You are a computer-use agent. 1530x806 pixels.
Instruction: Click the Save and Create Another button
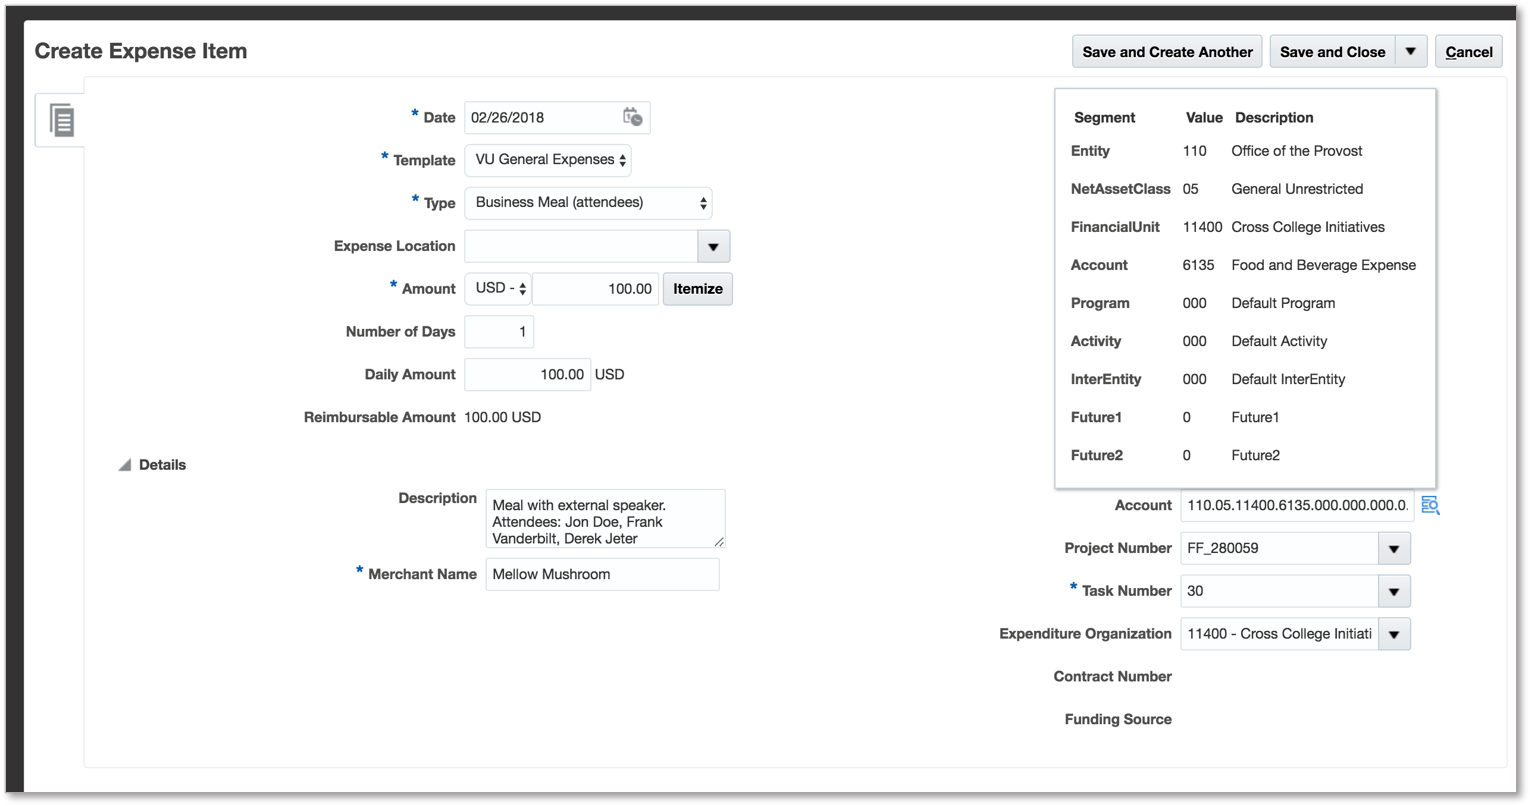tap(1166, 52)
